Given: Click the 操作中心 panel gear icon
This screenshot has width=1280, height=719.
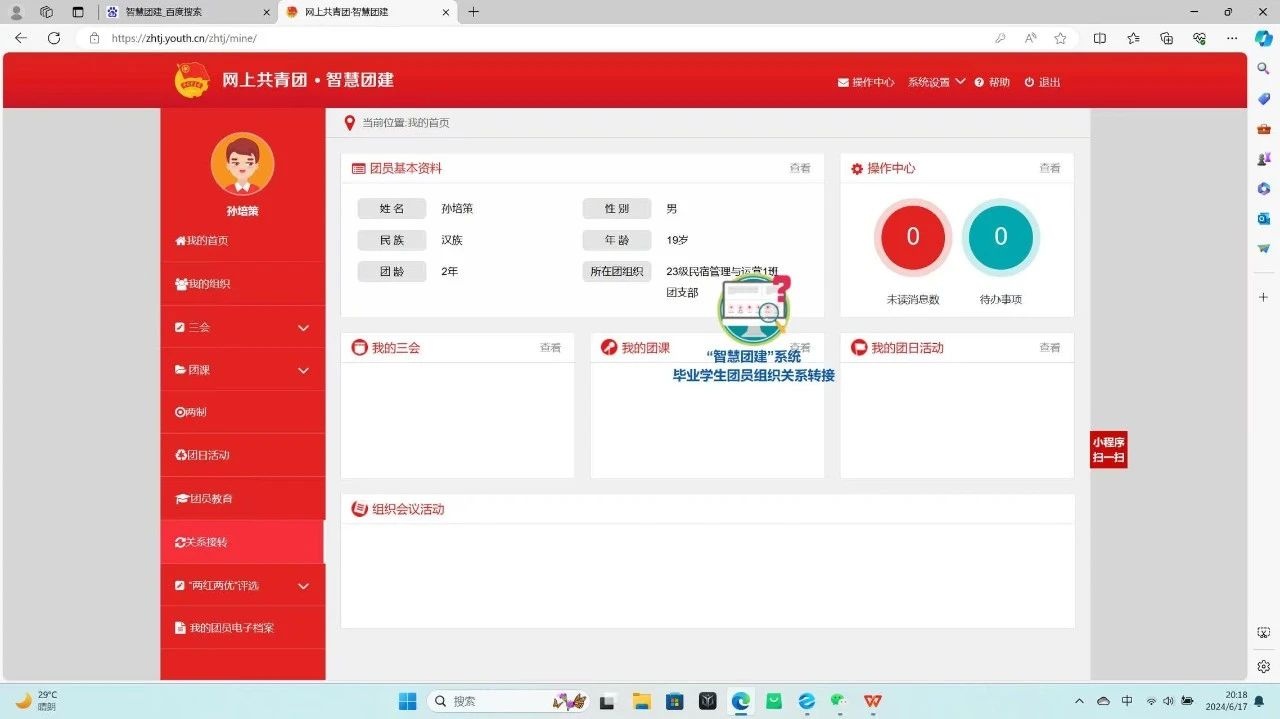Looking at the screenshot, I should tap(857, 169).
